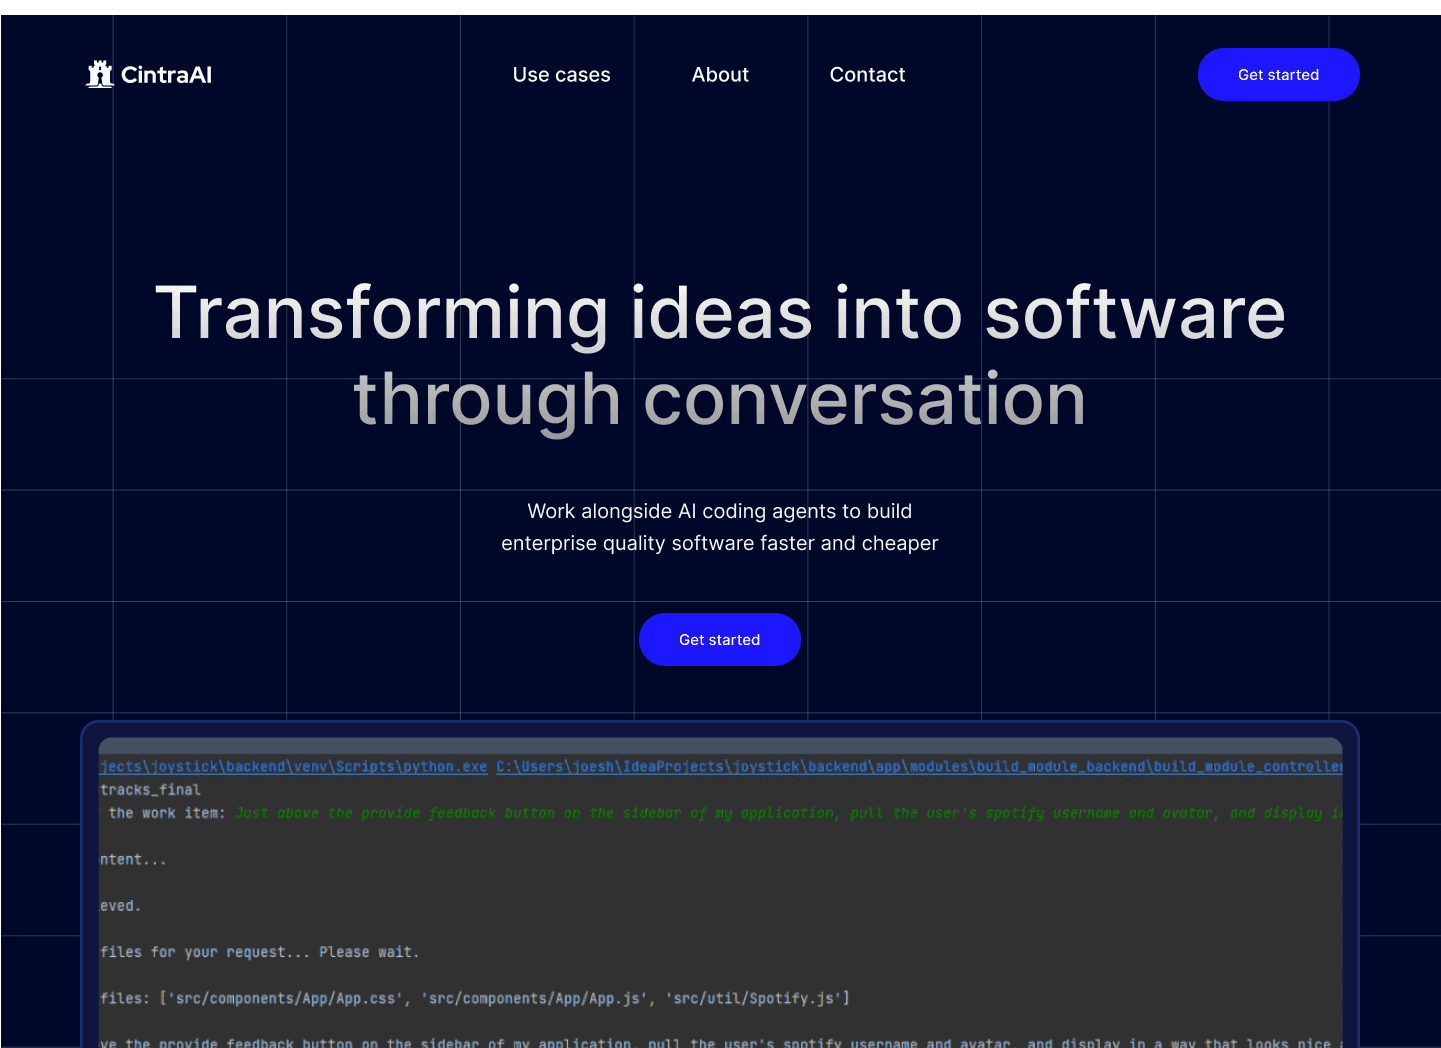This screenshot has height=1048, width=1441.
Task: Click the gray title bar of terminal preview
Action: point(720,746)
